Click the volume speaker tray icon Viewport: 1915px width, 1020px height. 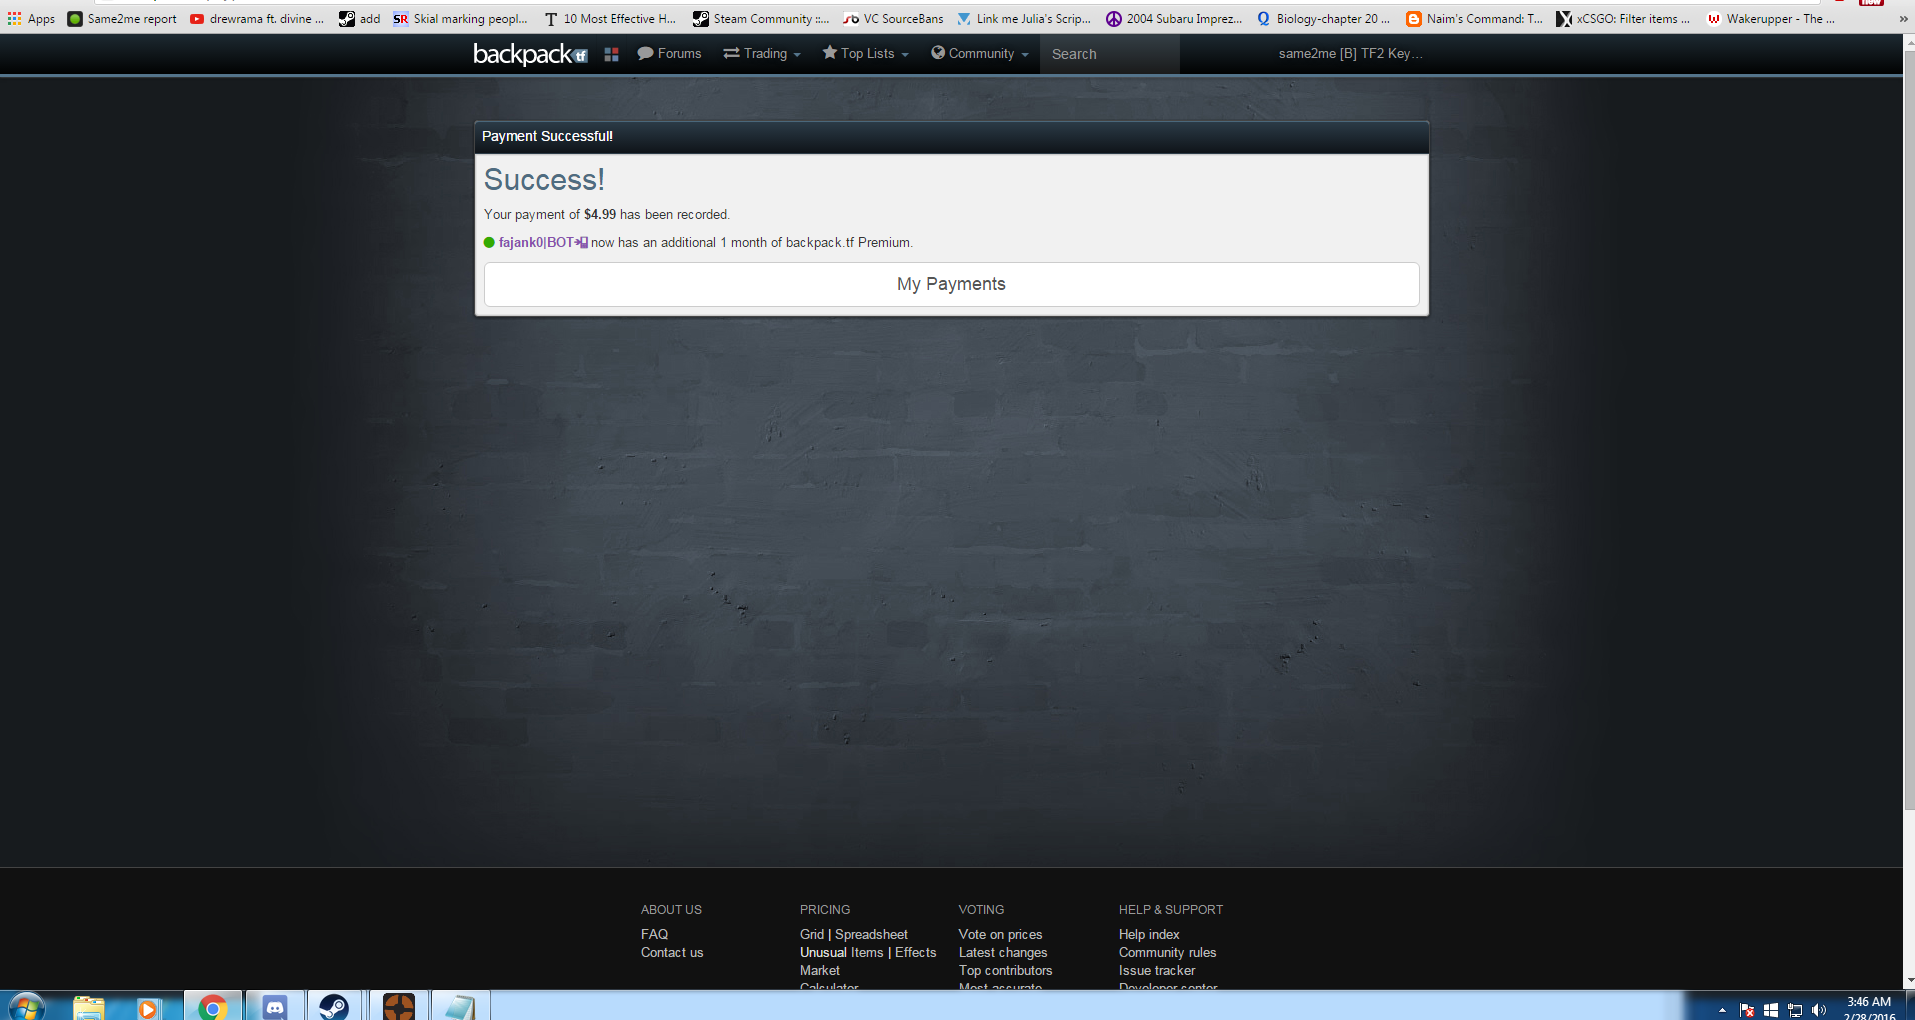[x=1819, y=1010]
